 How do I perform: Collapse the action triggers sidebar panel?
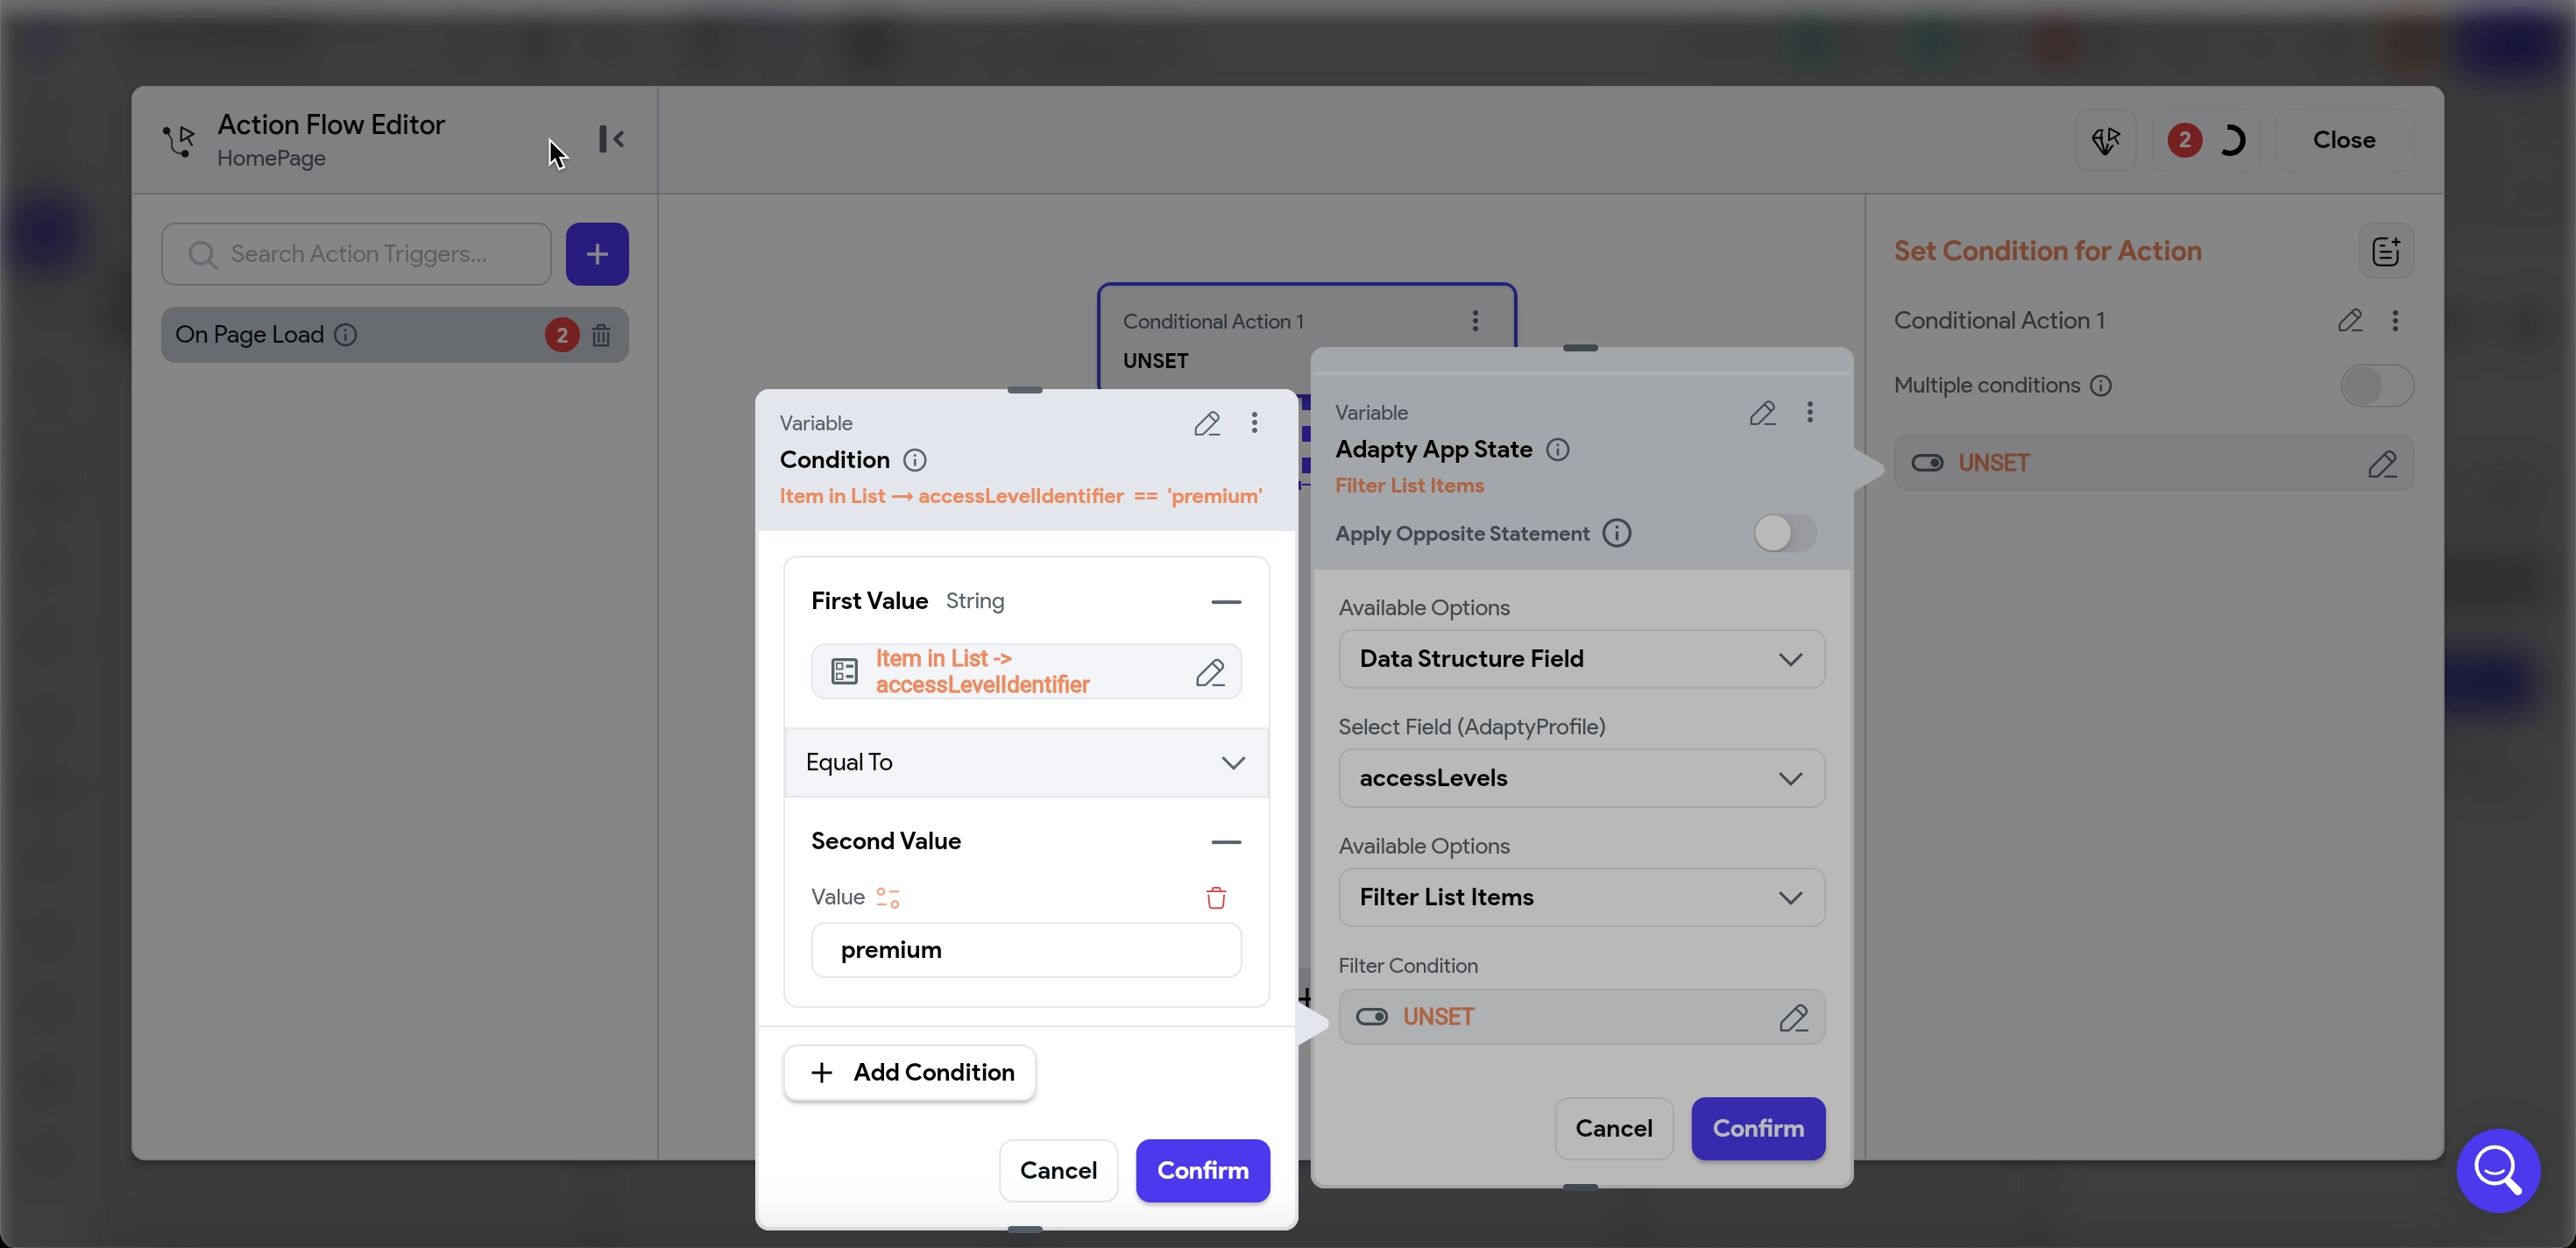pos(611,139)
